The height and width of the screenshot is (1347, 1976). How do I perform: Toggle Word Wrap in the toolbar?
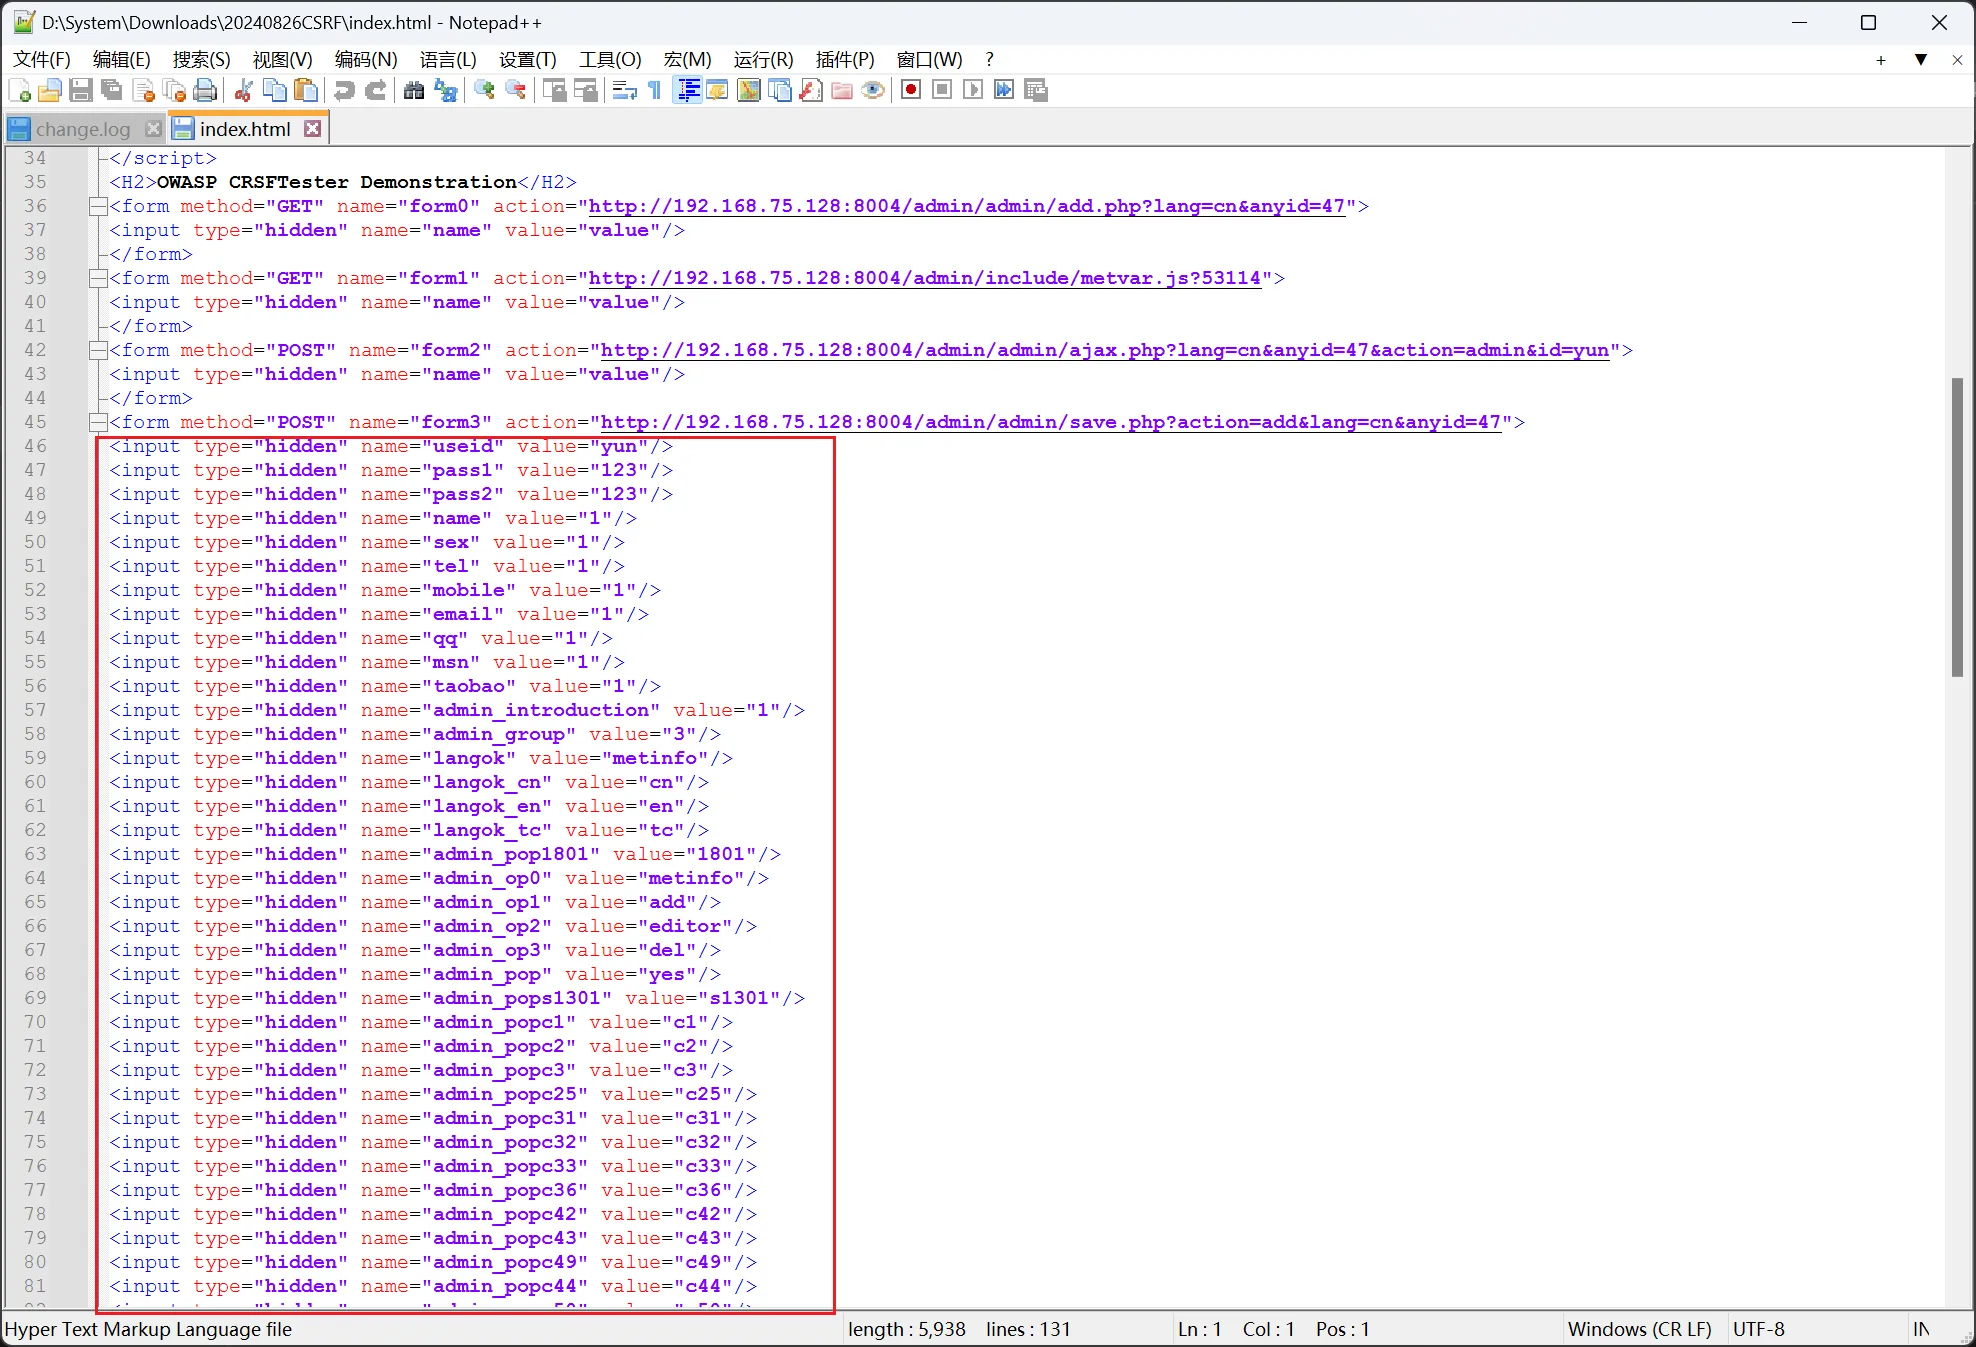624,91
